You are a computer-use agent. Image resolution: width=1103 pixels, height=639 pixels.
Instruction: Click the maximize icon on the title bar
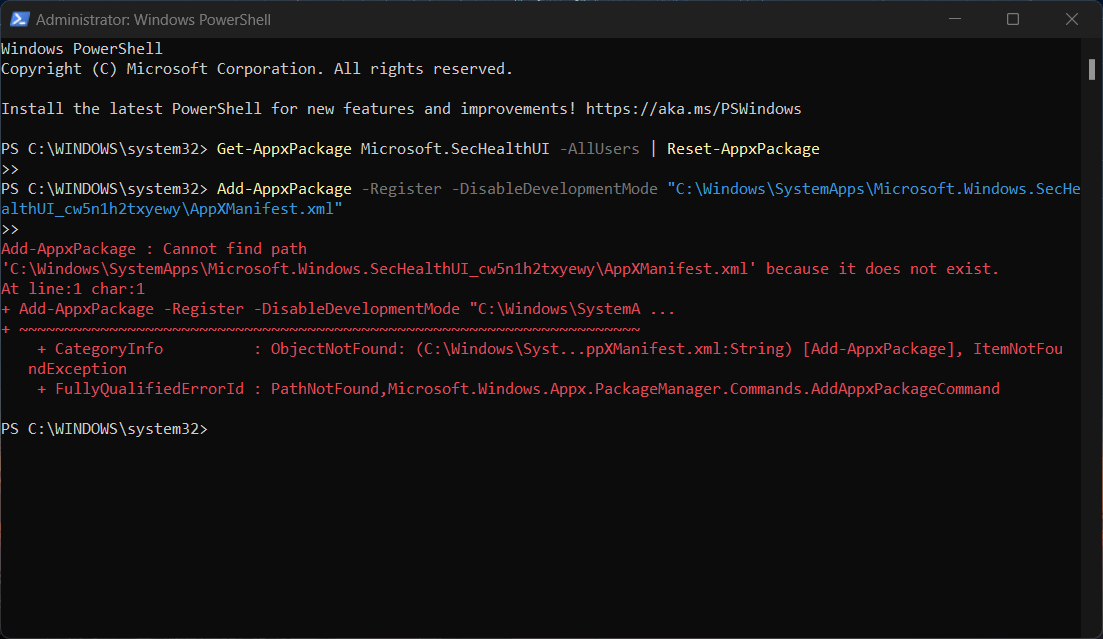[x=1013, y=19]
